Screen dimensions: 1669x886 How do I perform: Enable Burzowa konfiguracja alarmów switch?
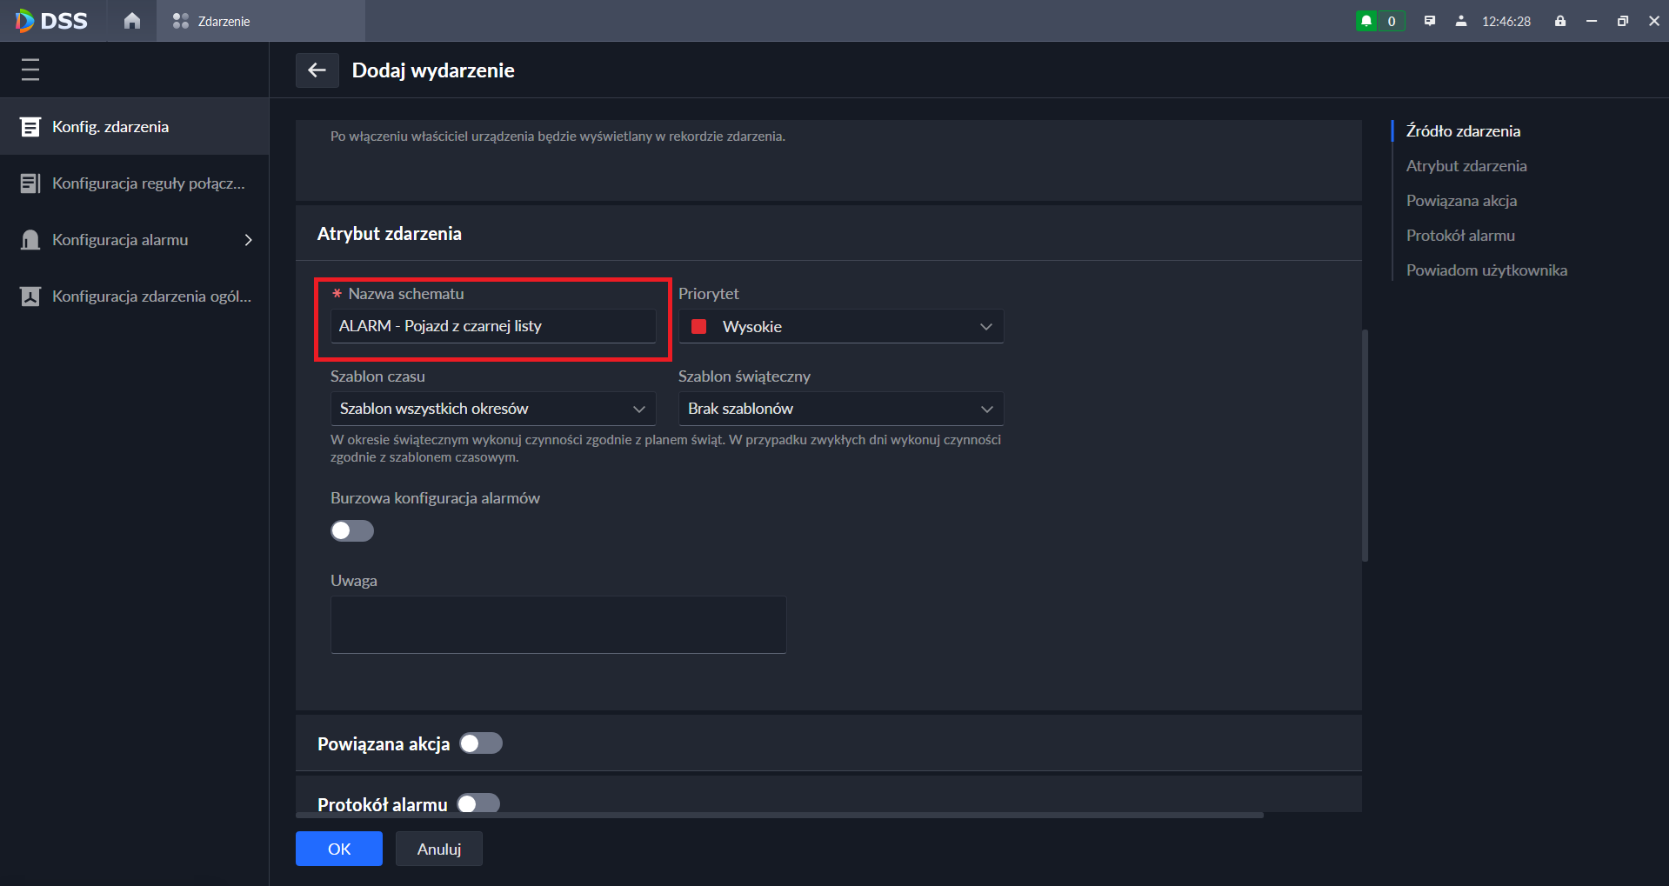(352, 531)
